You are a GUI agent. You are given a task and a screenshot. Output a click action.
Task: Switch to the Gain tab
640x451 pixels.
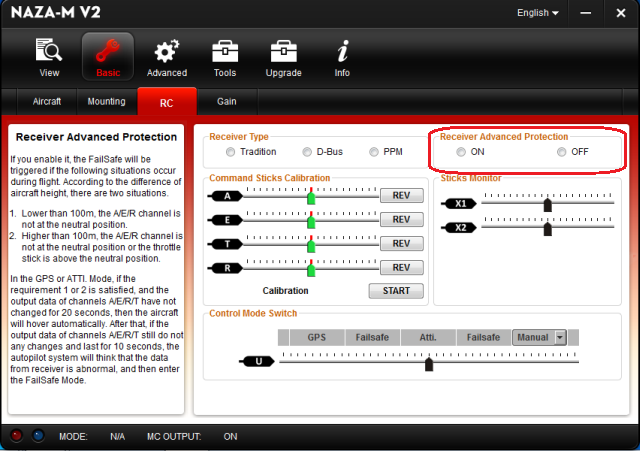coord(227,102)
